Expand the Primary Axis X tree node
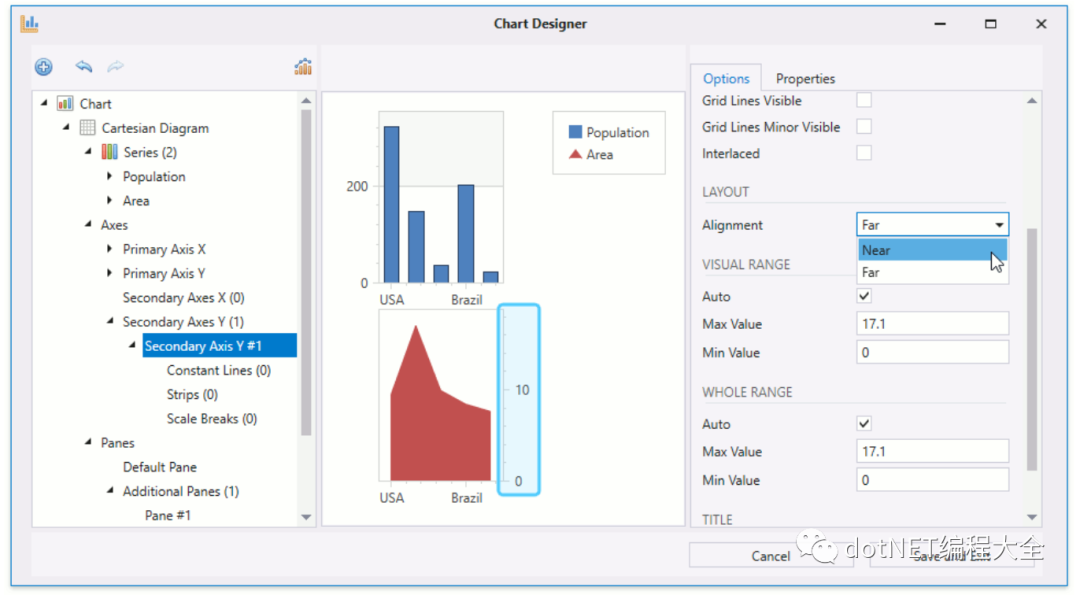1080x595 pixels. coord(110,249)
